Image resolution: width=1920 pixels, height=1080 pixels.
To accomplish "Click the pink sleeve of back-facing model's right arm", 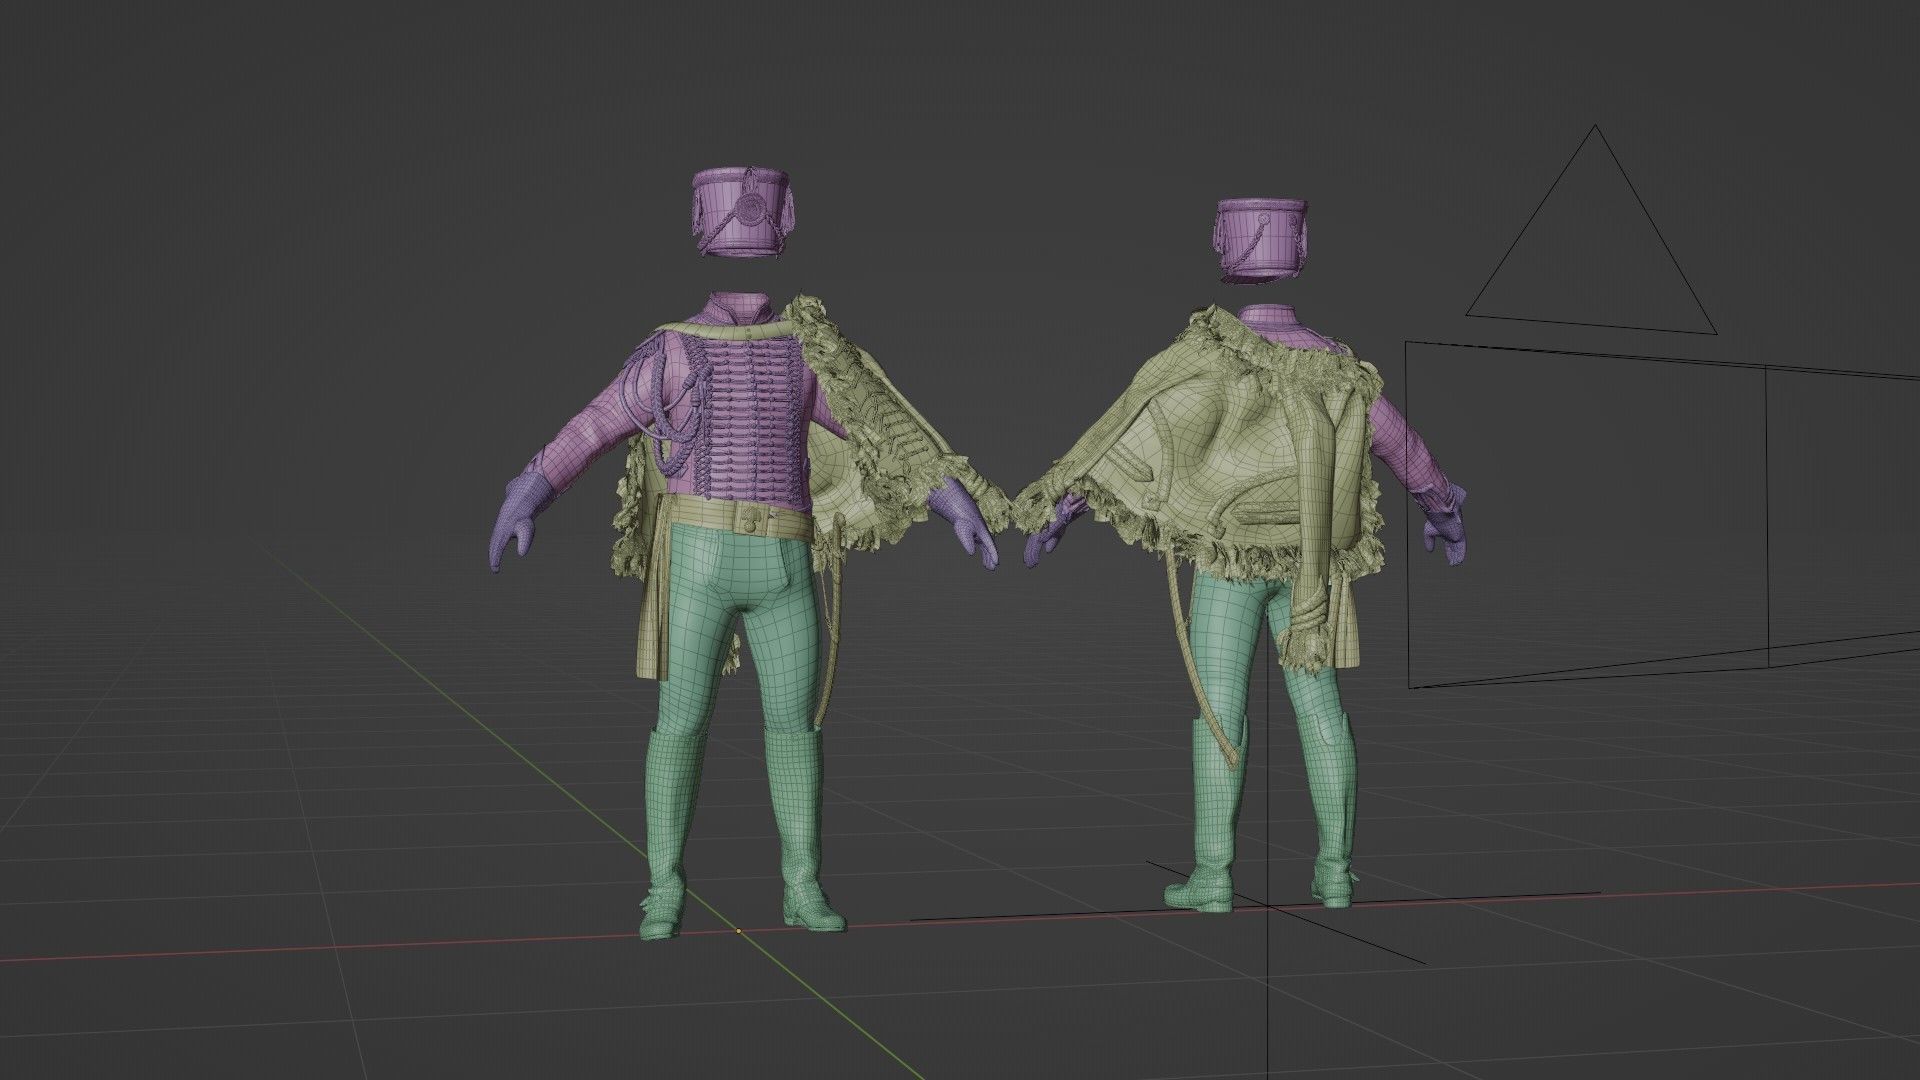I will pyautogui.click(x=1400, y=440).
